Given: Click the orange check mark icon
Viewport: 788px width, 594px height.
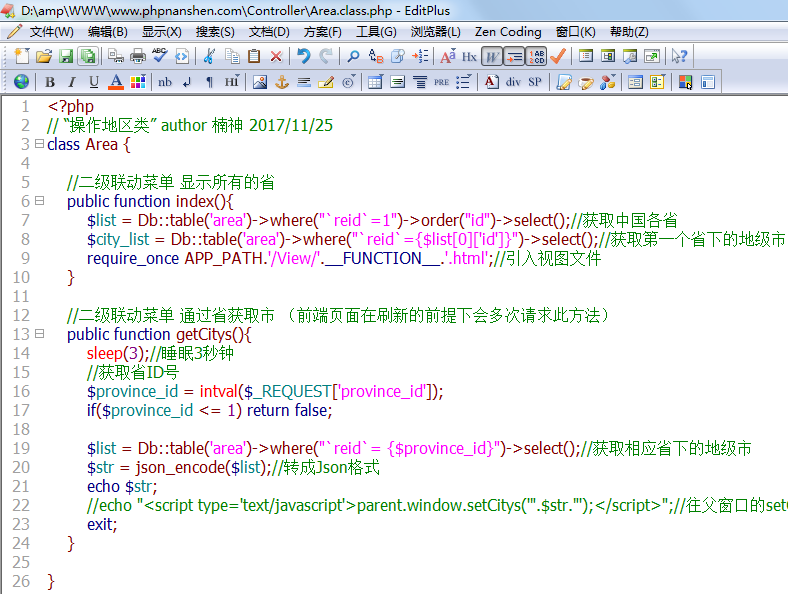Looking at the screenshot, I should point(558,56).
